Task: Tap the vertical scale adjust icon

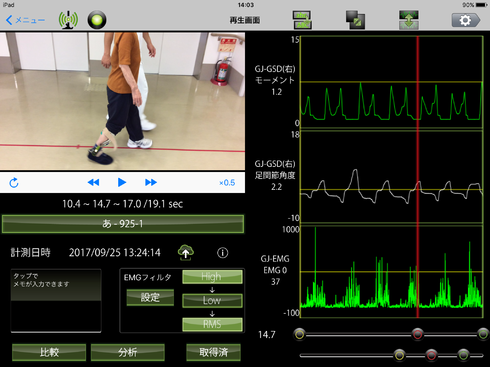Action: (x=409, y=20)
